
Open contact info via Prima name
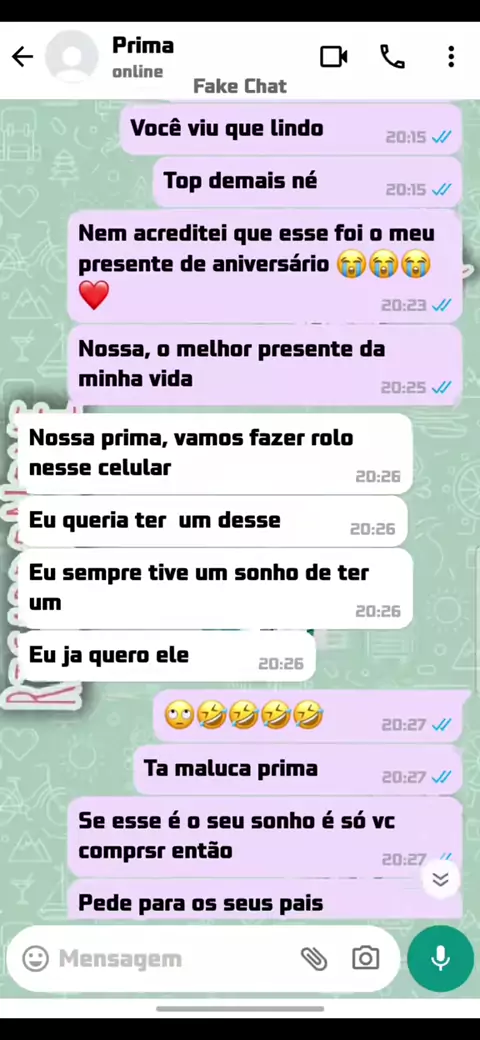point(143,46)
